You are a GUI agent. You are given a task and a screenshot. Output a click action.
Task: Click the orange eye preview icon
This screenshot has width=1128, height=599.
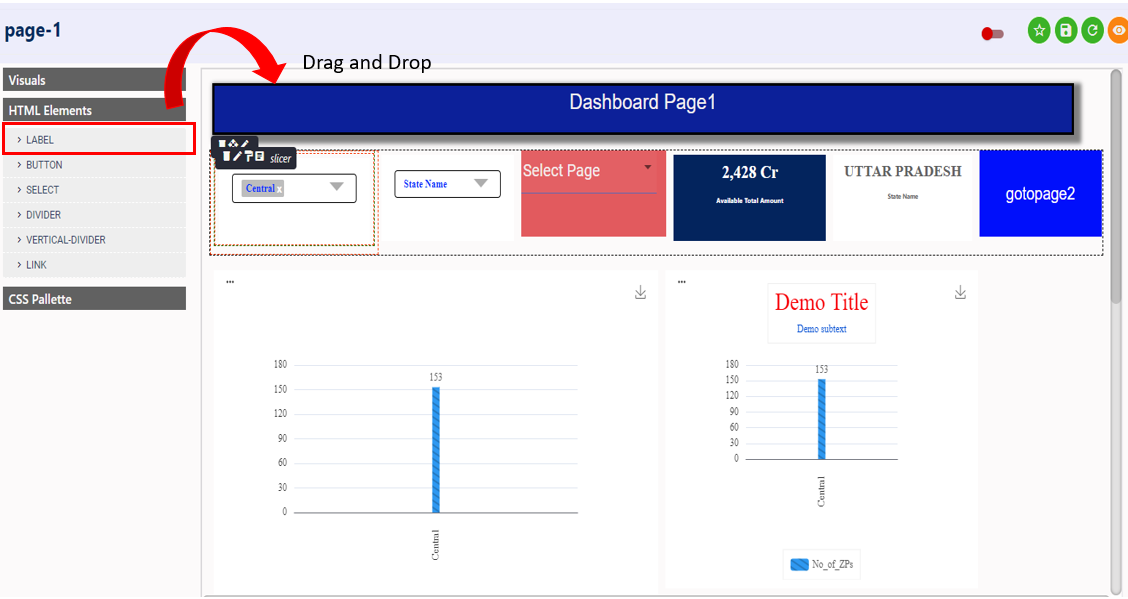point(1119,30)
